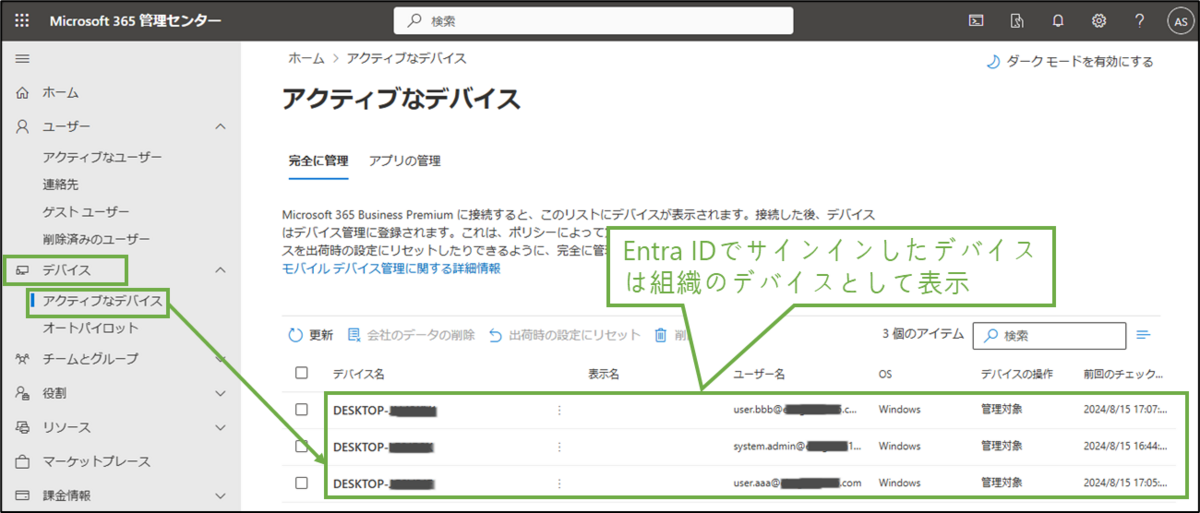Click the Microsoft 365 管理センター title
This screenshot has height=513, width=1200.
tap(136, 20)
